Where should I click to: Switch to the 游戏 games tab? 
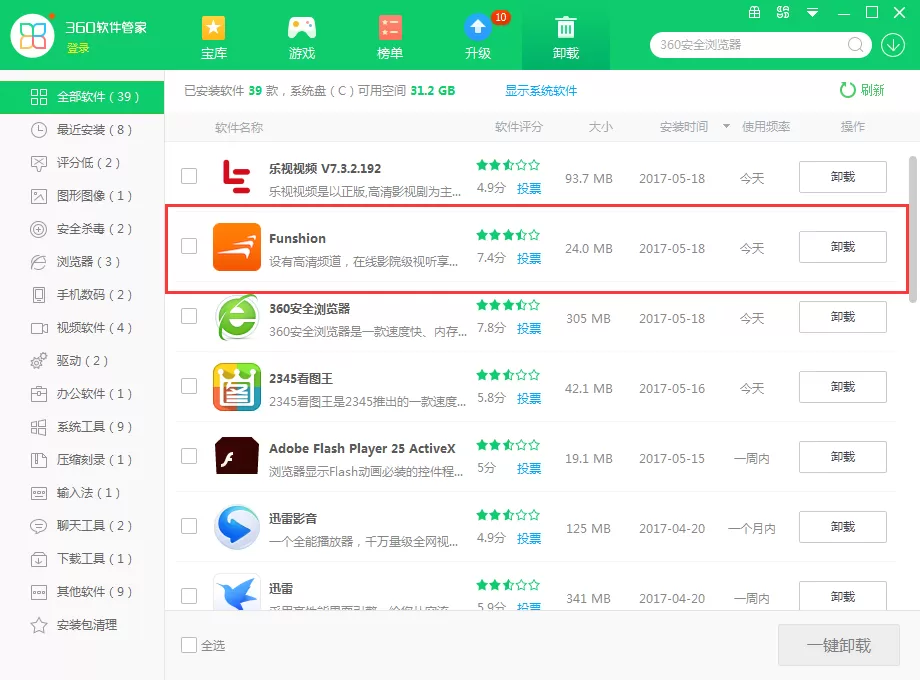[302, 38]
